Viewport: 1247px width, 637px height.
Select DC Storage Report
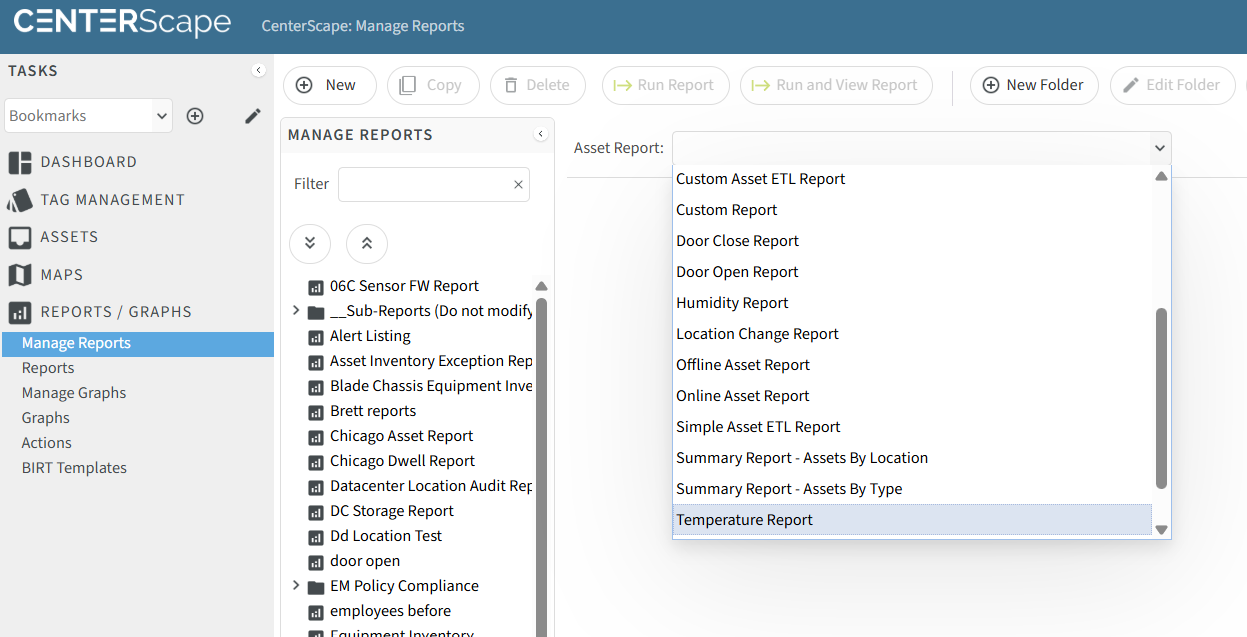click(381, 511)
